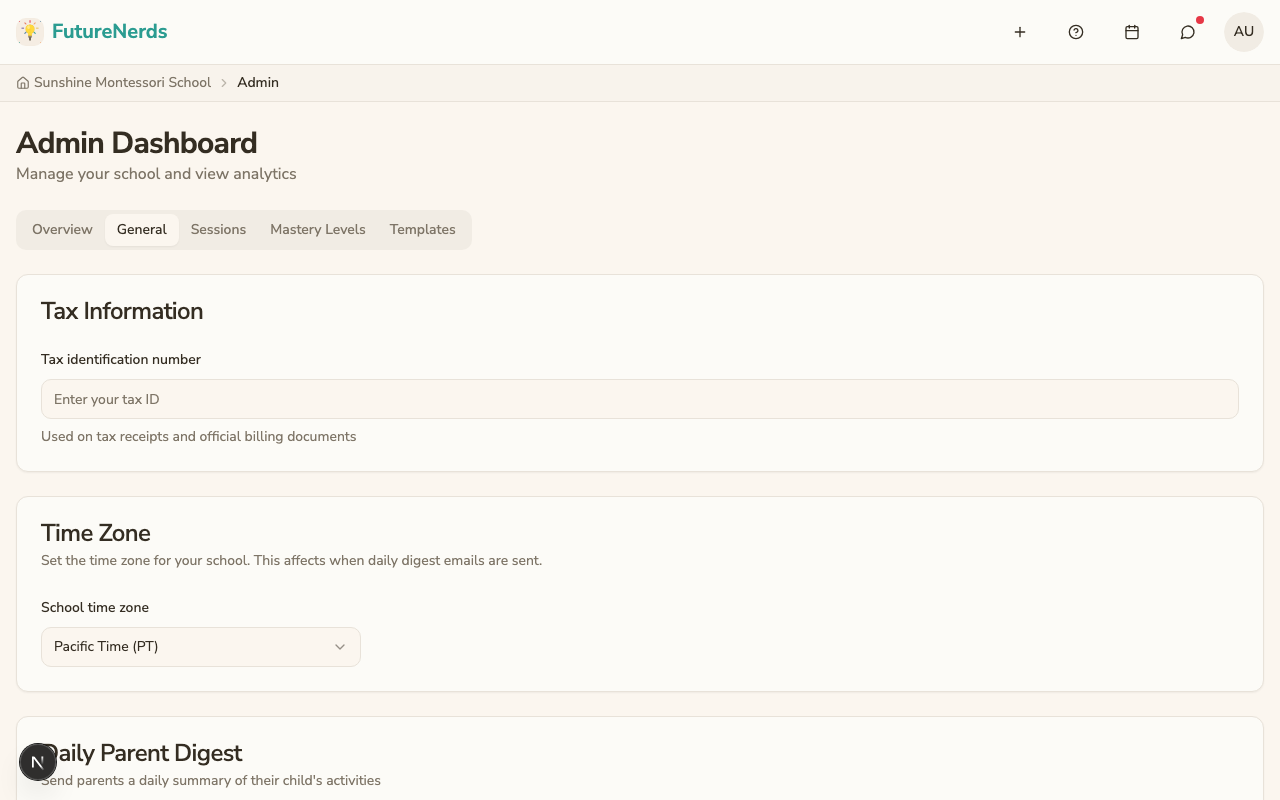Viewport: 1280px width, 800px height.
Task: Switch to the Overview tab
Action: pos(62,230)
